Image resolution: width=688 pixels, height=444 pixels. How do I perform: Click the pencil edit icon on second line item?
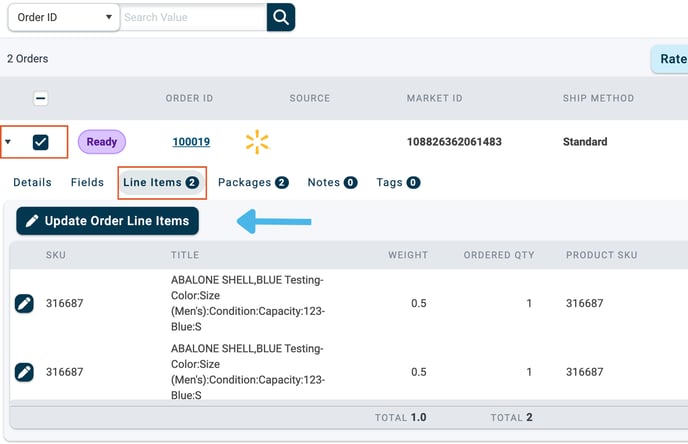coord(25,372)
